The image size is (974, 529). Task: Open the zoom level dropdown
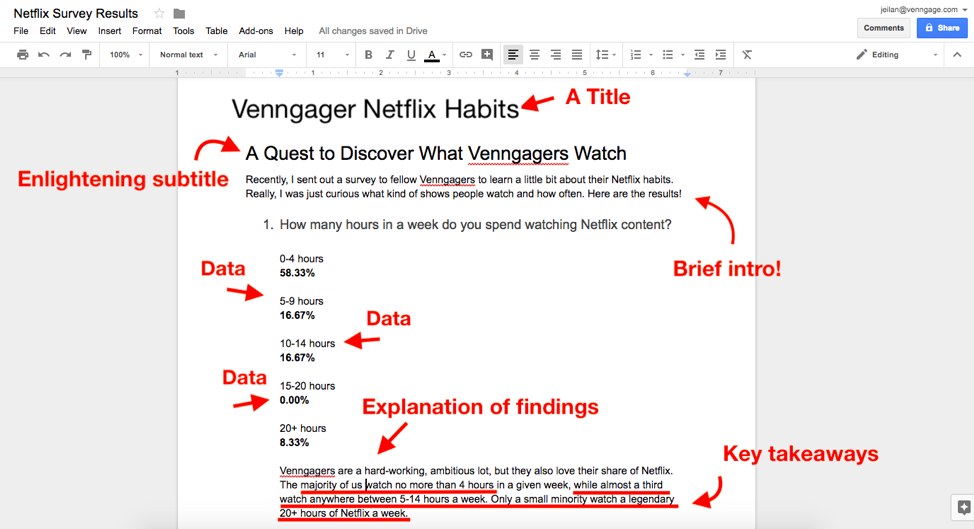[125, 55]
